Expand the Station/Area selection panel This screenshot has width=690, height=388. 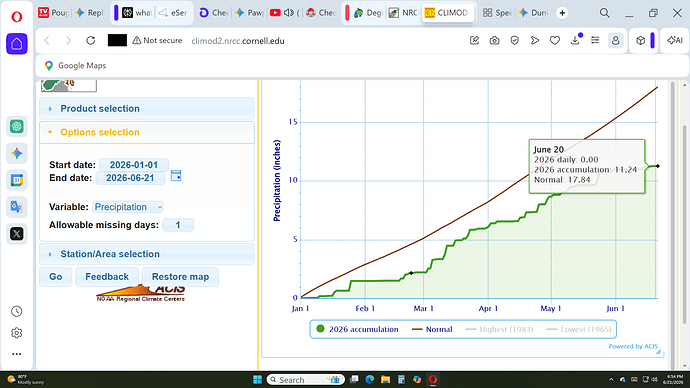click(x=147, y=254)
